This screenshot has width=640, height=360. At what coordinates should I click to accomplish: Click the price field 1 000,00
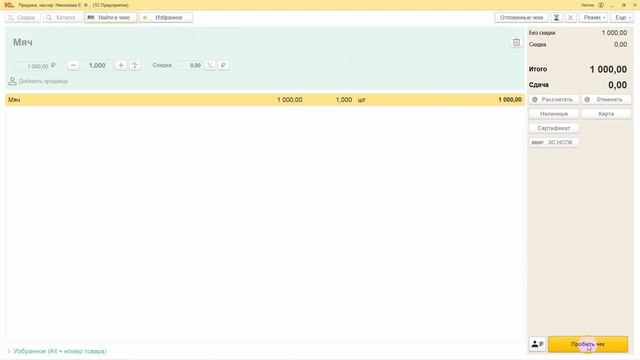click(x=31, y=66)
